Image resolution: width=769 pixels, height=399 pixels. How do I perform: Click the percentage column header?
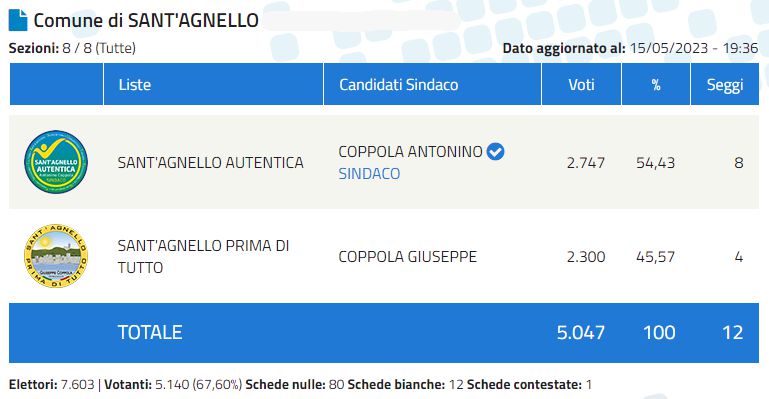tap(656, 84)
